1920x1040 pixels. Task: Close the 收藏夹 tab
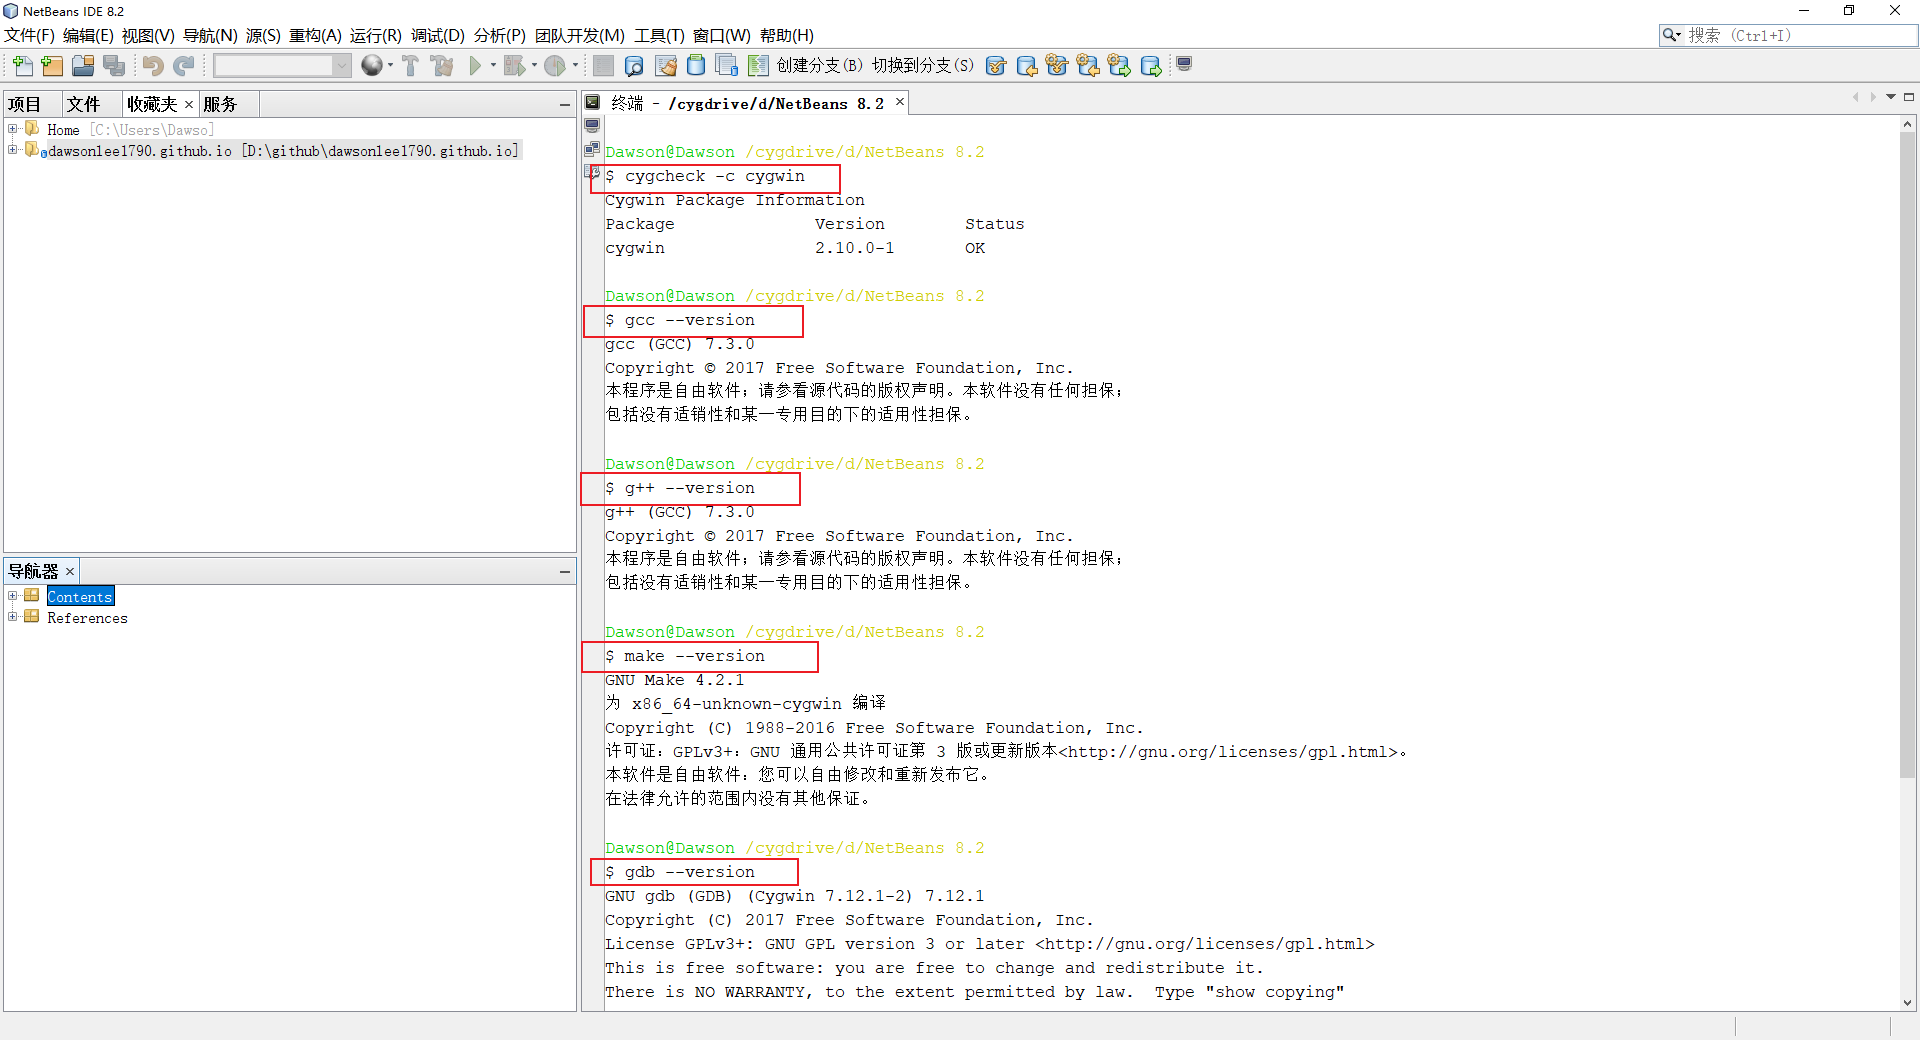click(188, 104)
